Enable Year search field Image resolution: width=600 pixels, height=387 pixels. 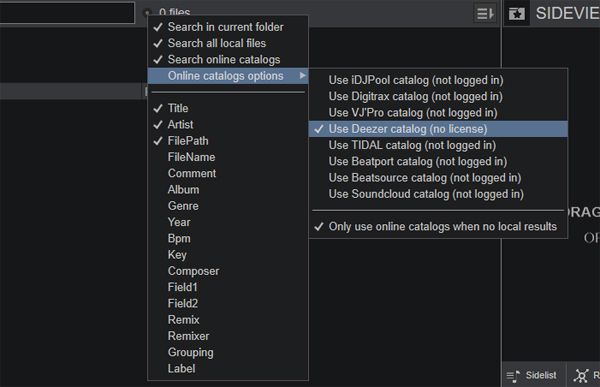click(228, 222)
